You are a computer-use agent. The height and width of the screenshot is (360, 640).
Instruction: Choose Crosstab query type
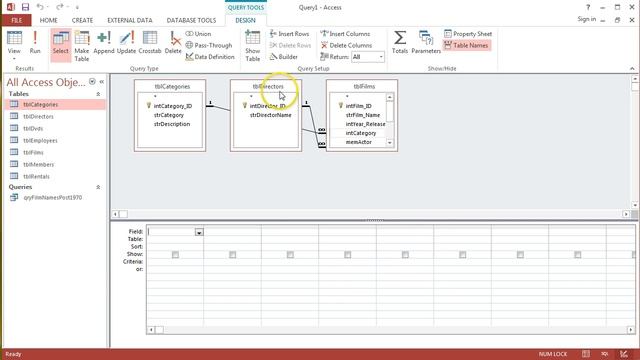150,43
